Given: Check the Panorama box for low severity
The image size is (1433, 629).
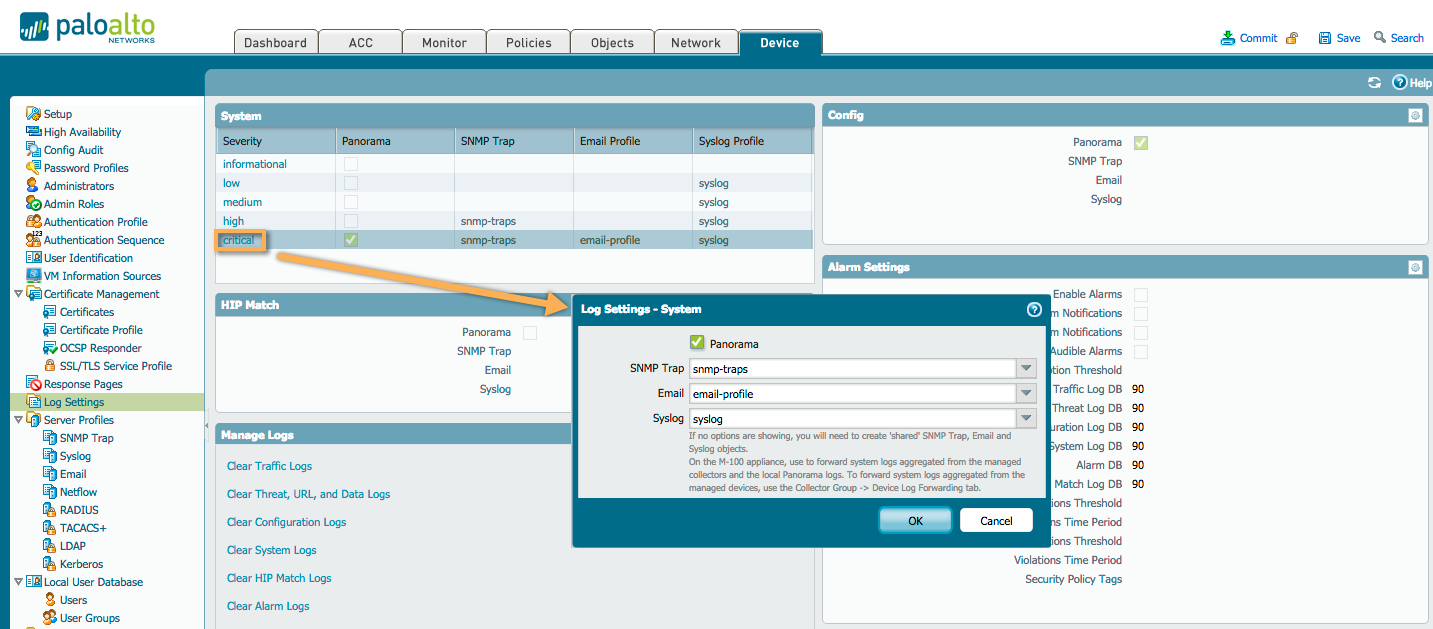Looking at the screenshot, I should (x=351, y=182).
